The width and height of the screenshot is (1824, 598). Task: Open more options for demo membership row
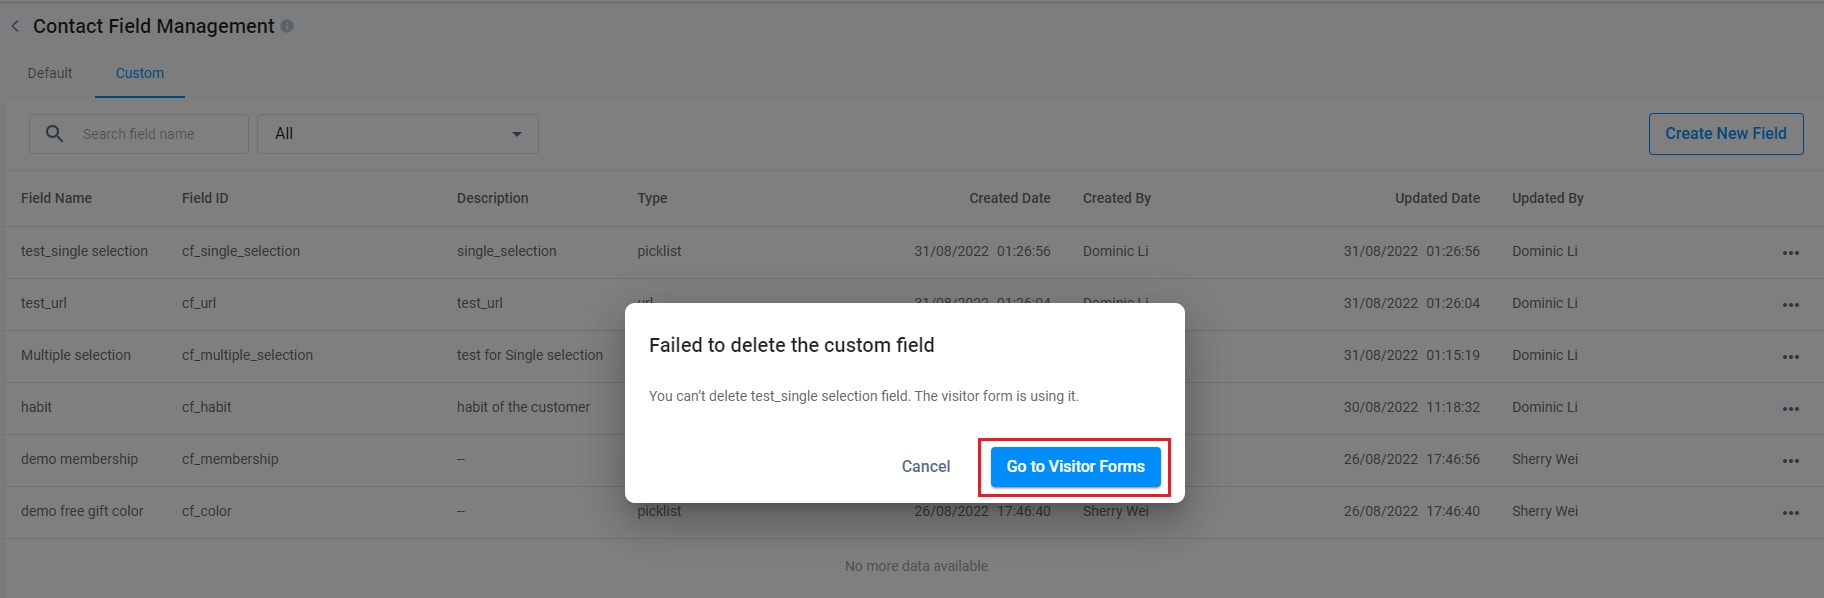point(1790,461)
